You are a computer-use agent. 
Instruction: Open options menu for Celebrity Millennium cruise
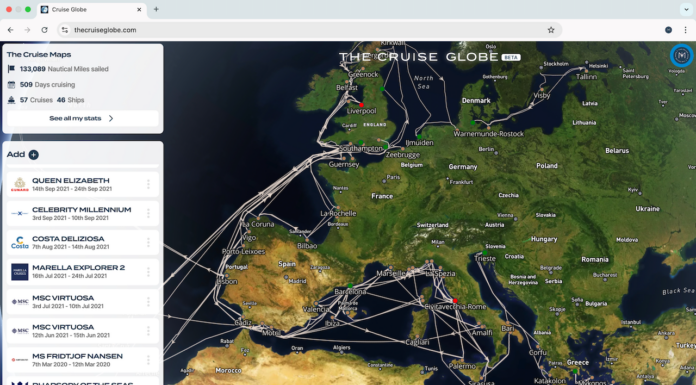(x=148, y=214)
